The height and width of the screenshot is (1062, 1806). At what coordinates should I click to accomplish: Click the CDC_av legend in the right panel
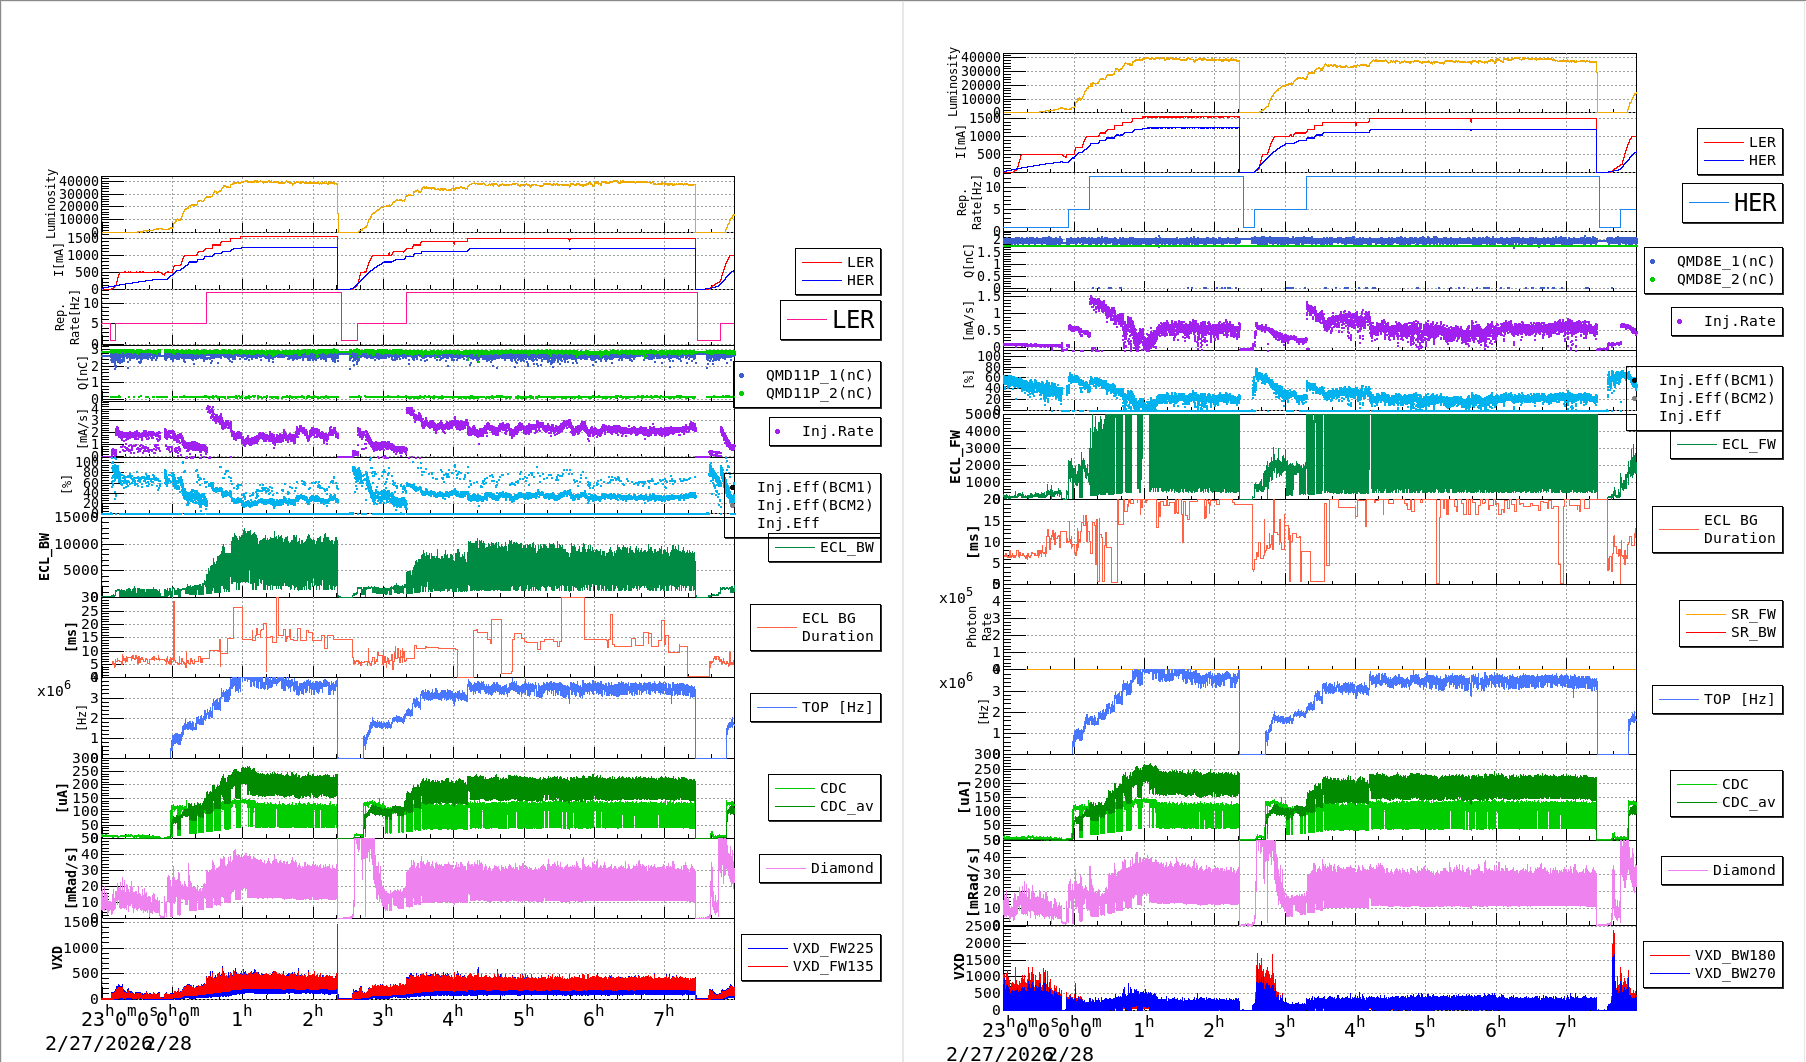point(1748,802)
